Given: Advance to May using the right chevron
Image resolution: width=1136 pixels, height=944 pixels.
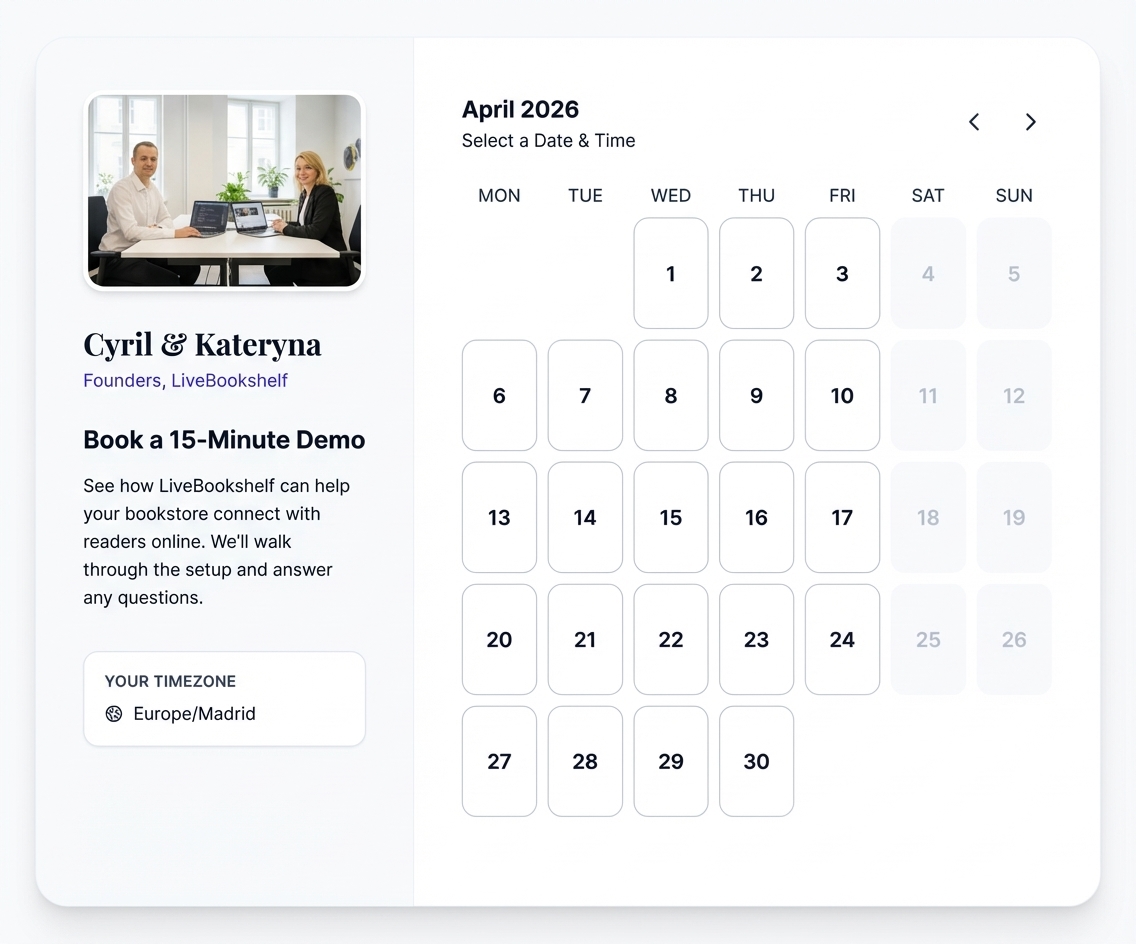Looking at the screenshot, I should [1031, 121].
